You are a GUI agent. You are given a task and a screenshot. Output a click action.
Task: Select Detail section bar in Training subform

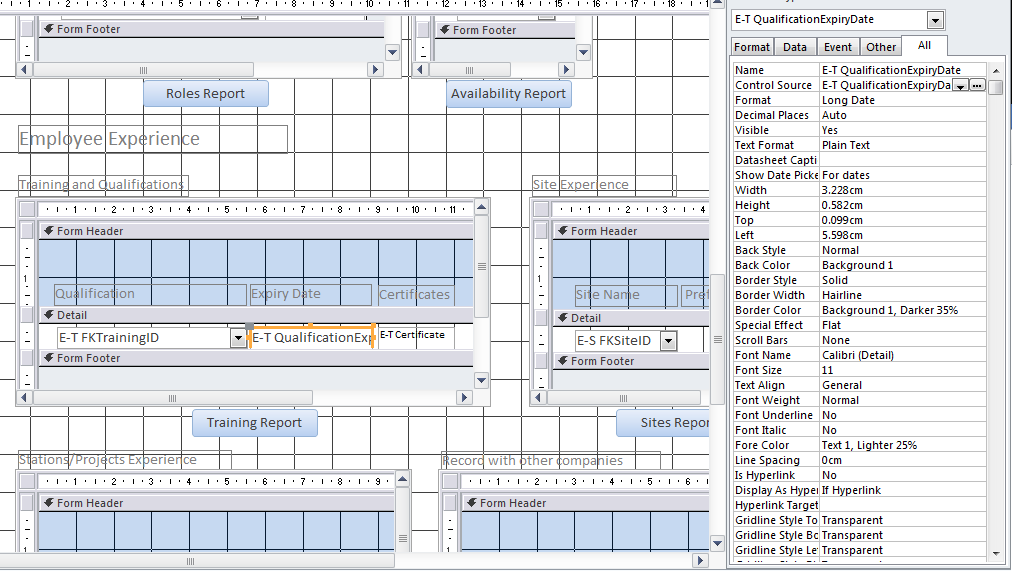tap(256, 316)
